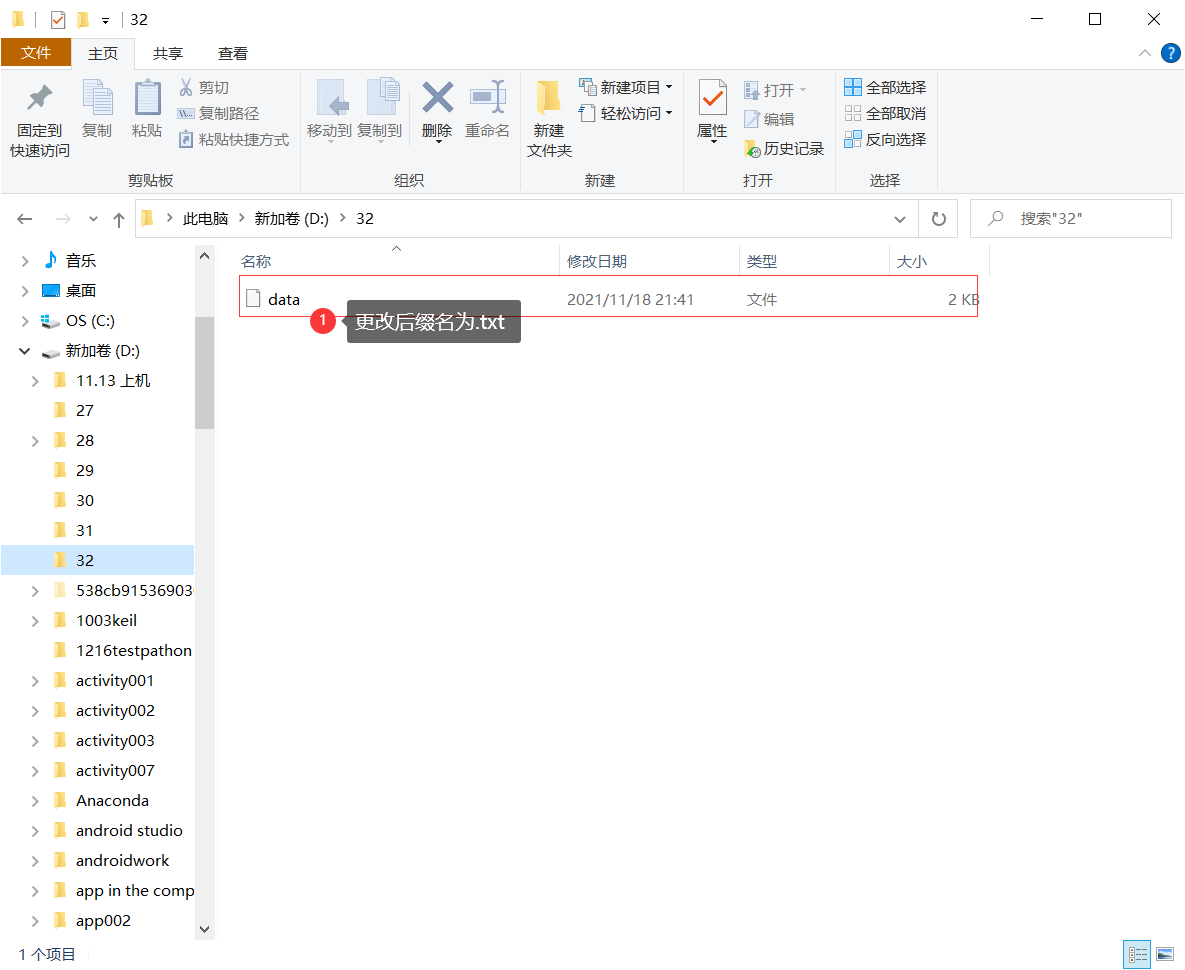Select 1003keil folder in the tree
The width and height of the screenshot is (1185, 970).
click(107, 621)
